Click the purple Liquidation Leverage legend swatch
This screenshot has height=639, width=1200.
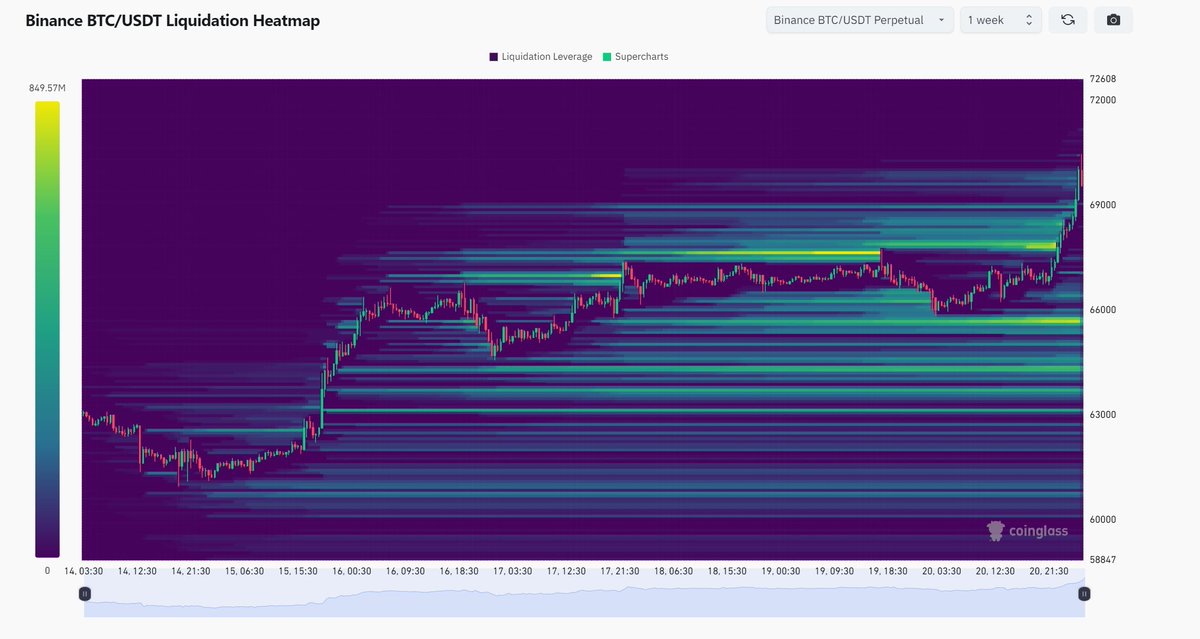[x=494, y=57]
